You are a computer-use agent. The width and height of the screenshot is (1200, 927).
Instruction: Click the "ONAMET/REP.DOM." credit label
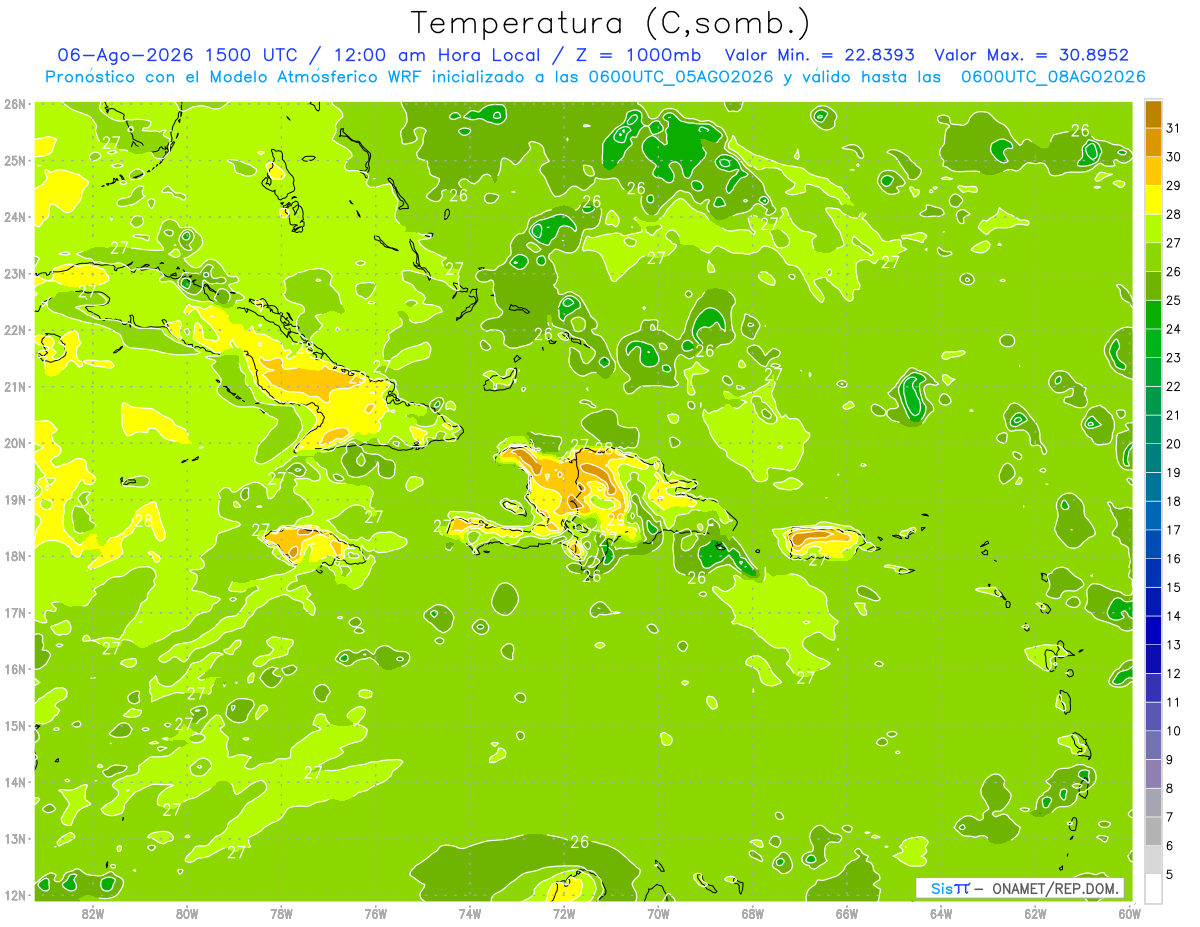pyautogui.click(x=1053, y=888)
